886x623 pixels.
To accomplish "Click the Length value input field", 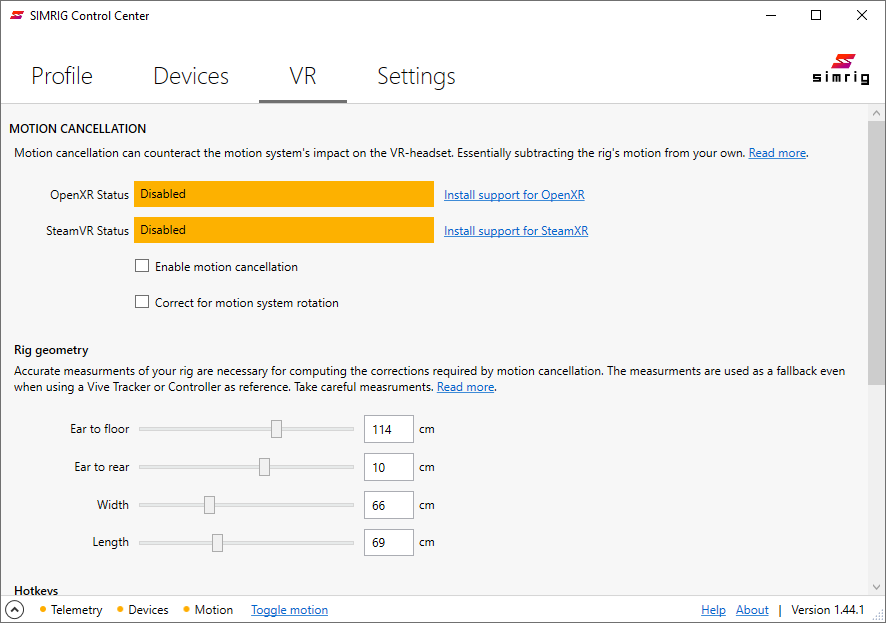I will coord(388,542).
